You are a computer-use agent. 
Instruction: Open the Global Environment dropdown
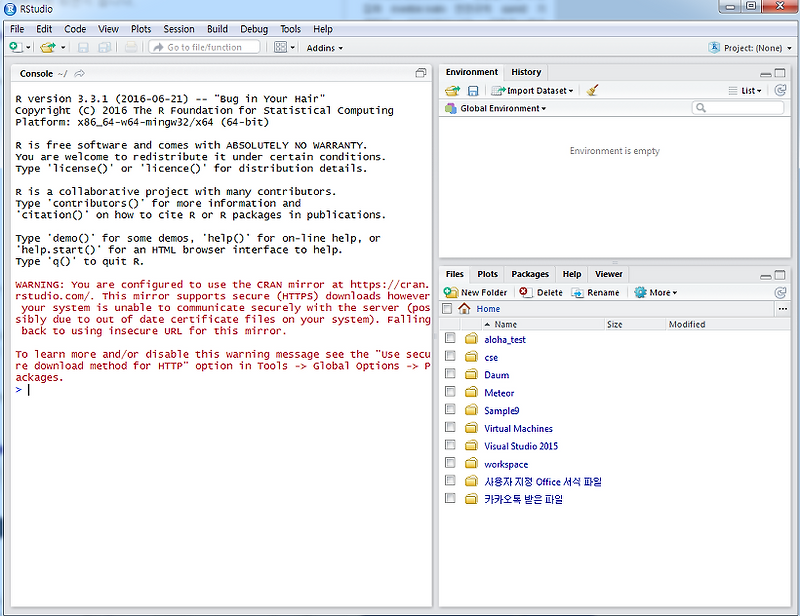495,108
